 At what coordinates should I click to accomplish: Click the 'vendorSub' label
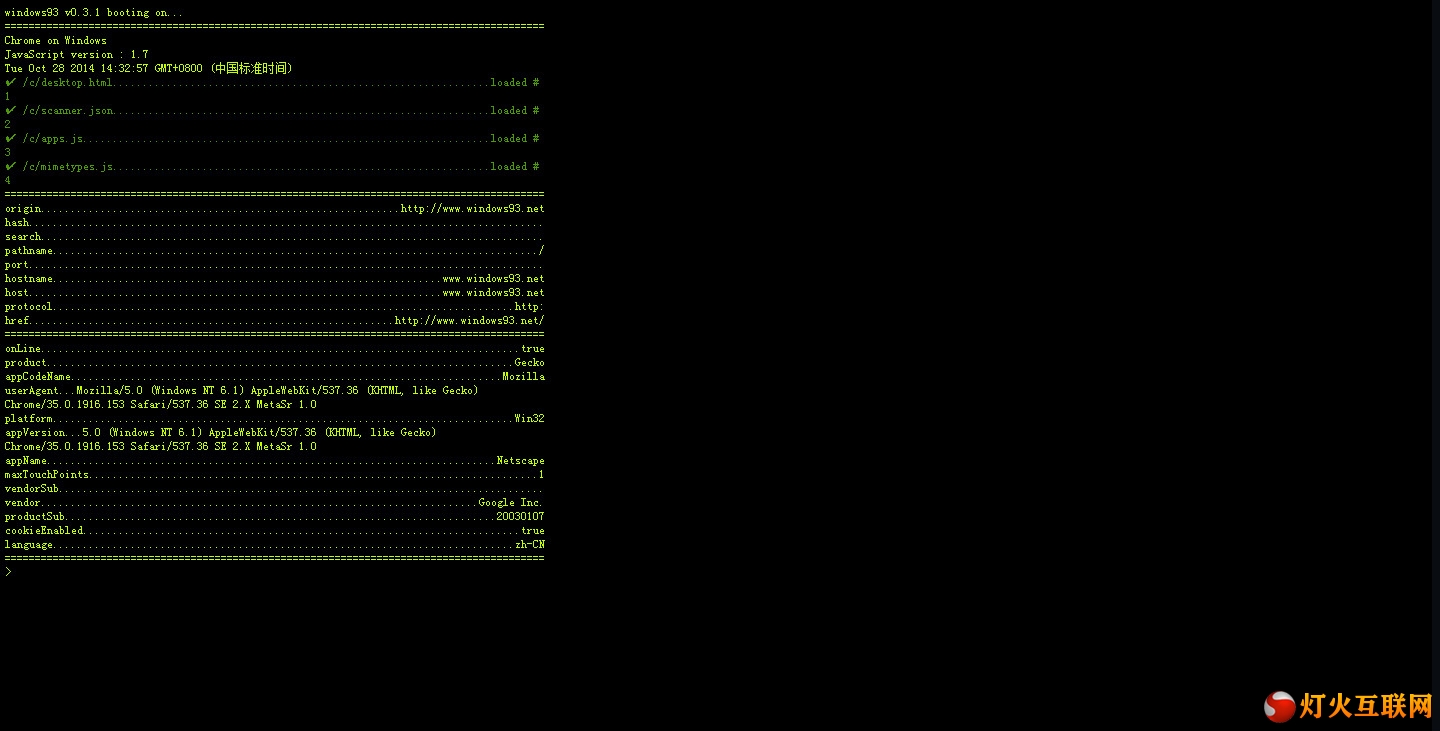[32, 489]
